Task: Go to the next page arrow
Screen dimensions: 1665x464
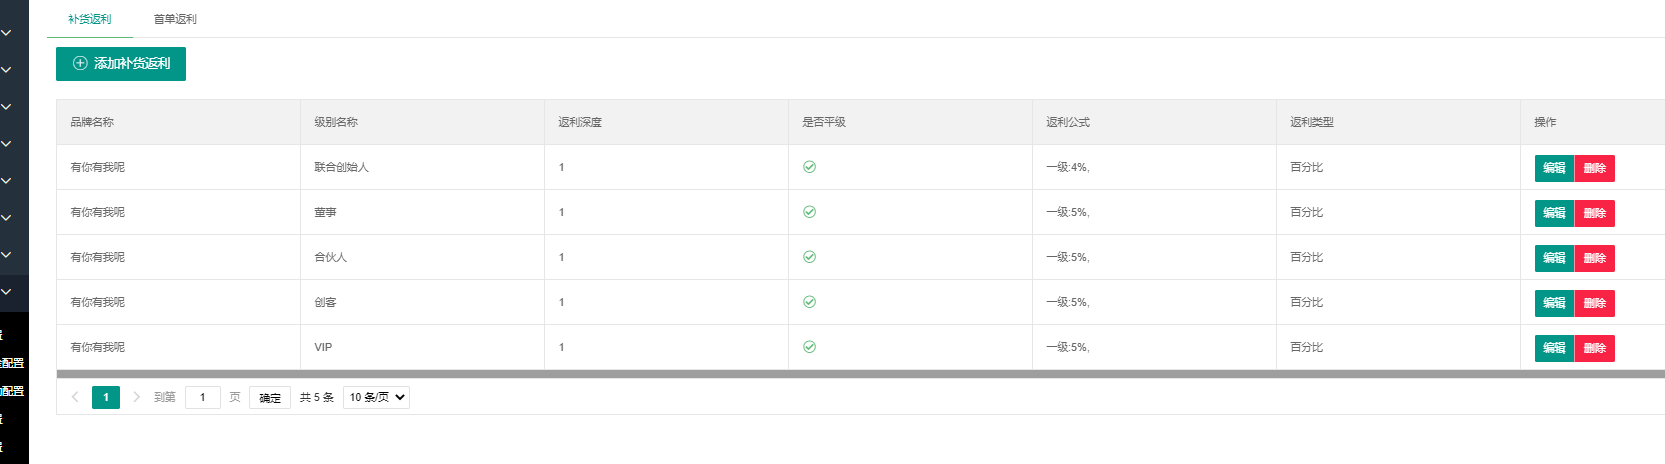Action: [137, 397]
